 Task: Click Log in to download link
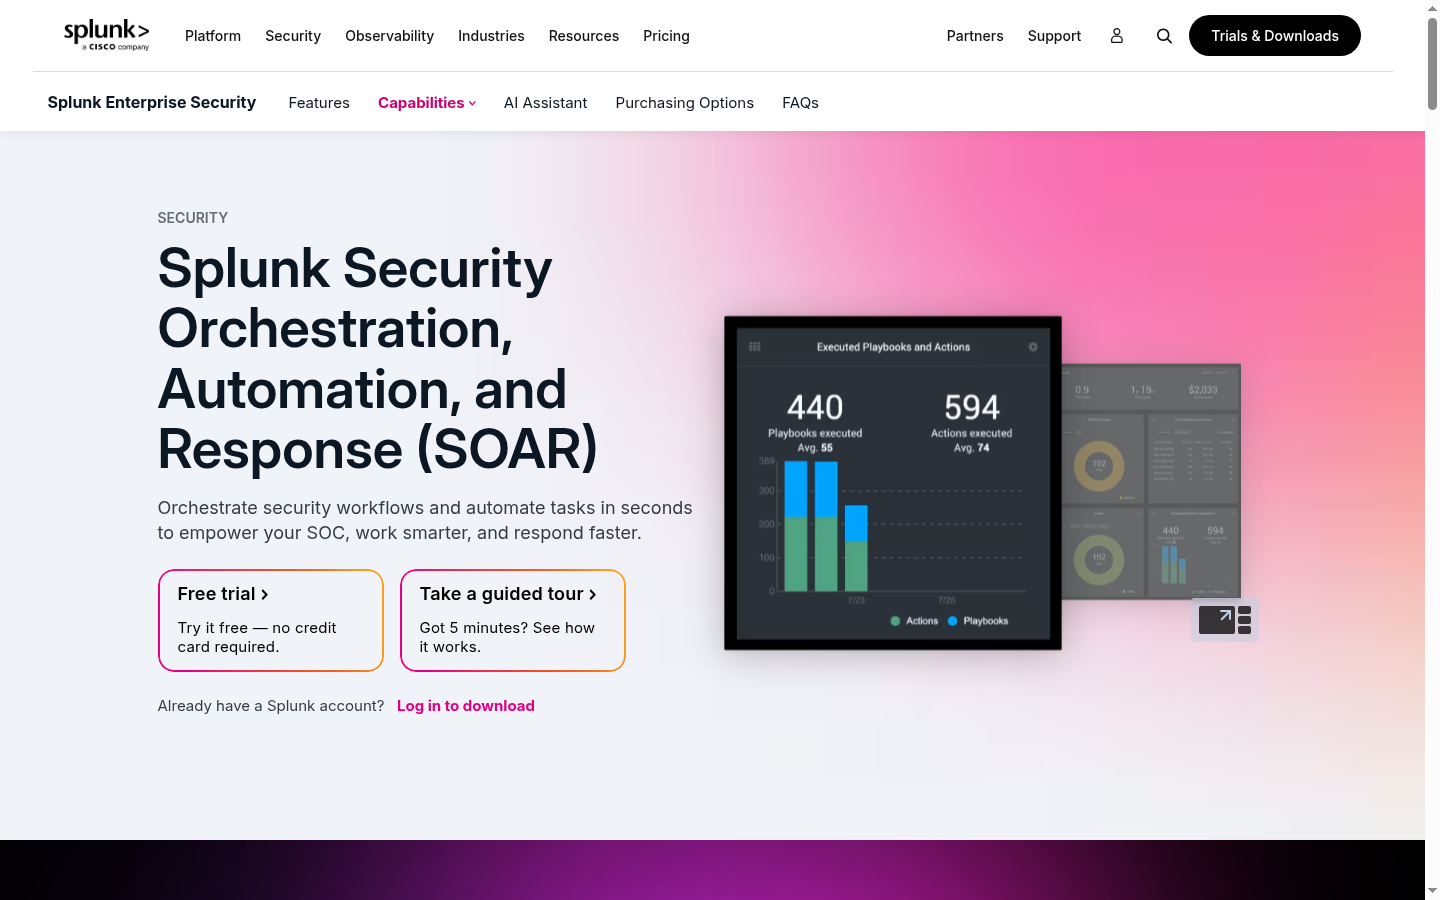tap(466, 706)
